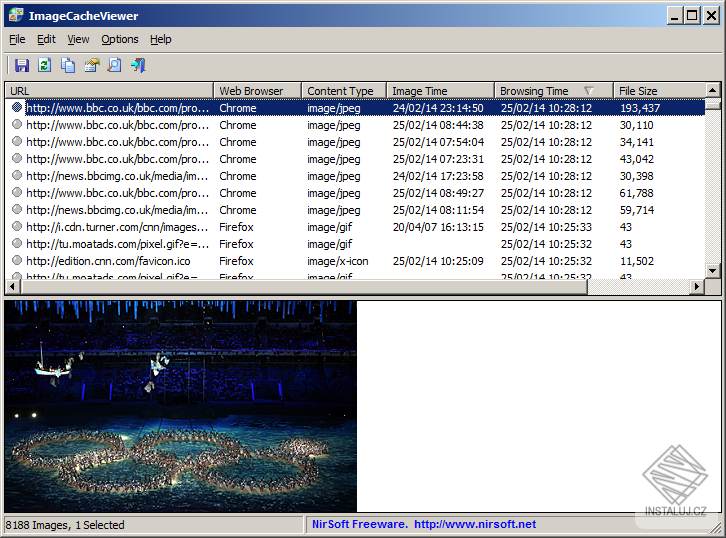This screenshot has height=538, width=726.
Task: Click the vertical scrollbar down arrow
Action: click(713, 270)
